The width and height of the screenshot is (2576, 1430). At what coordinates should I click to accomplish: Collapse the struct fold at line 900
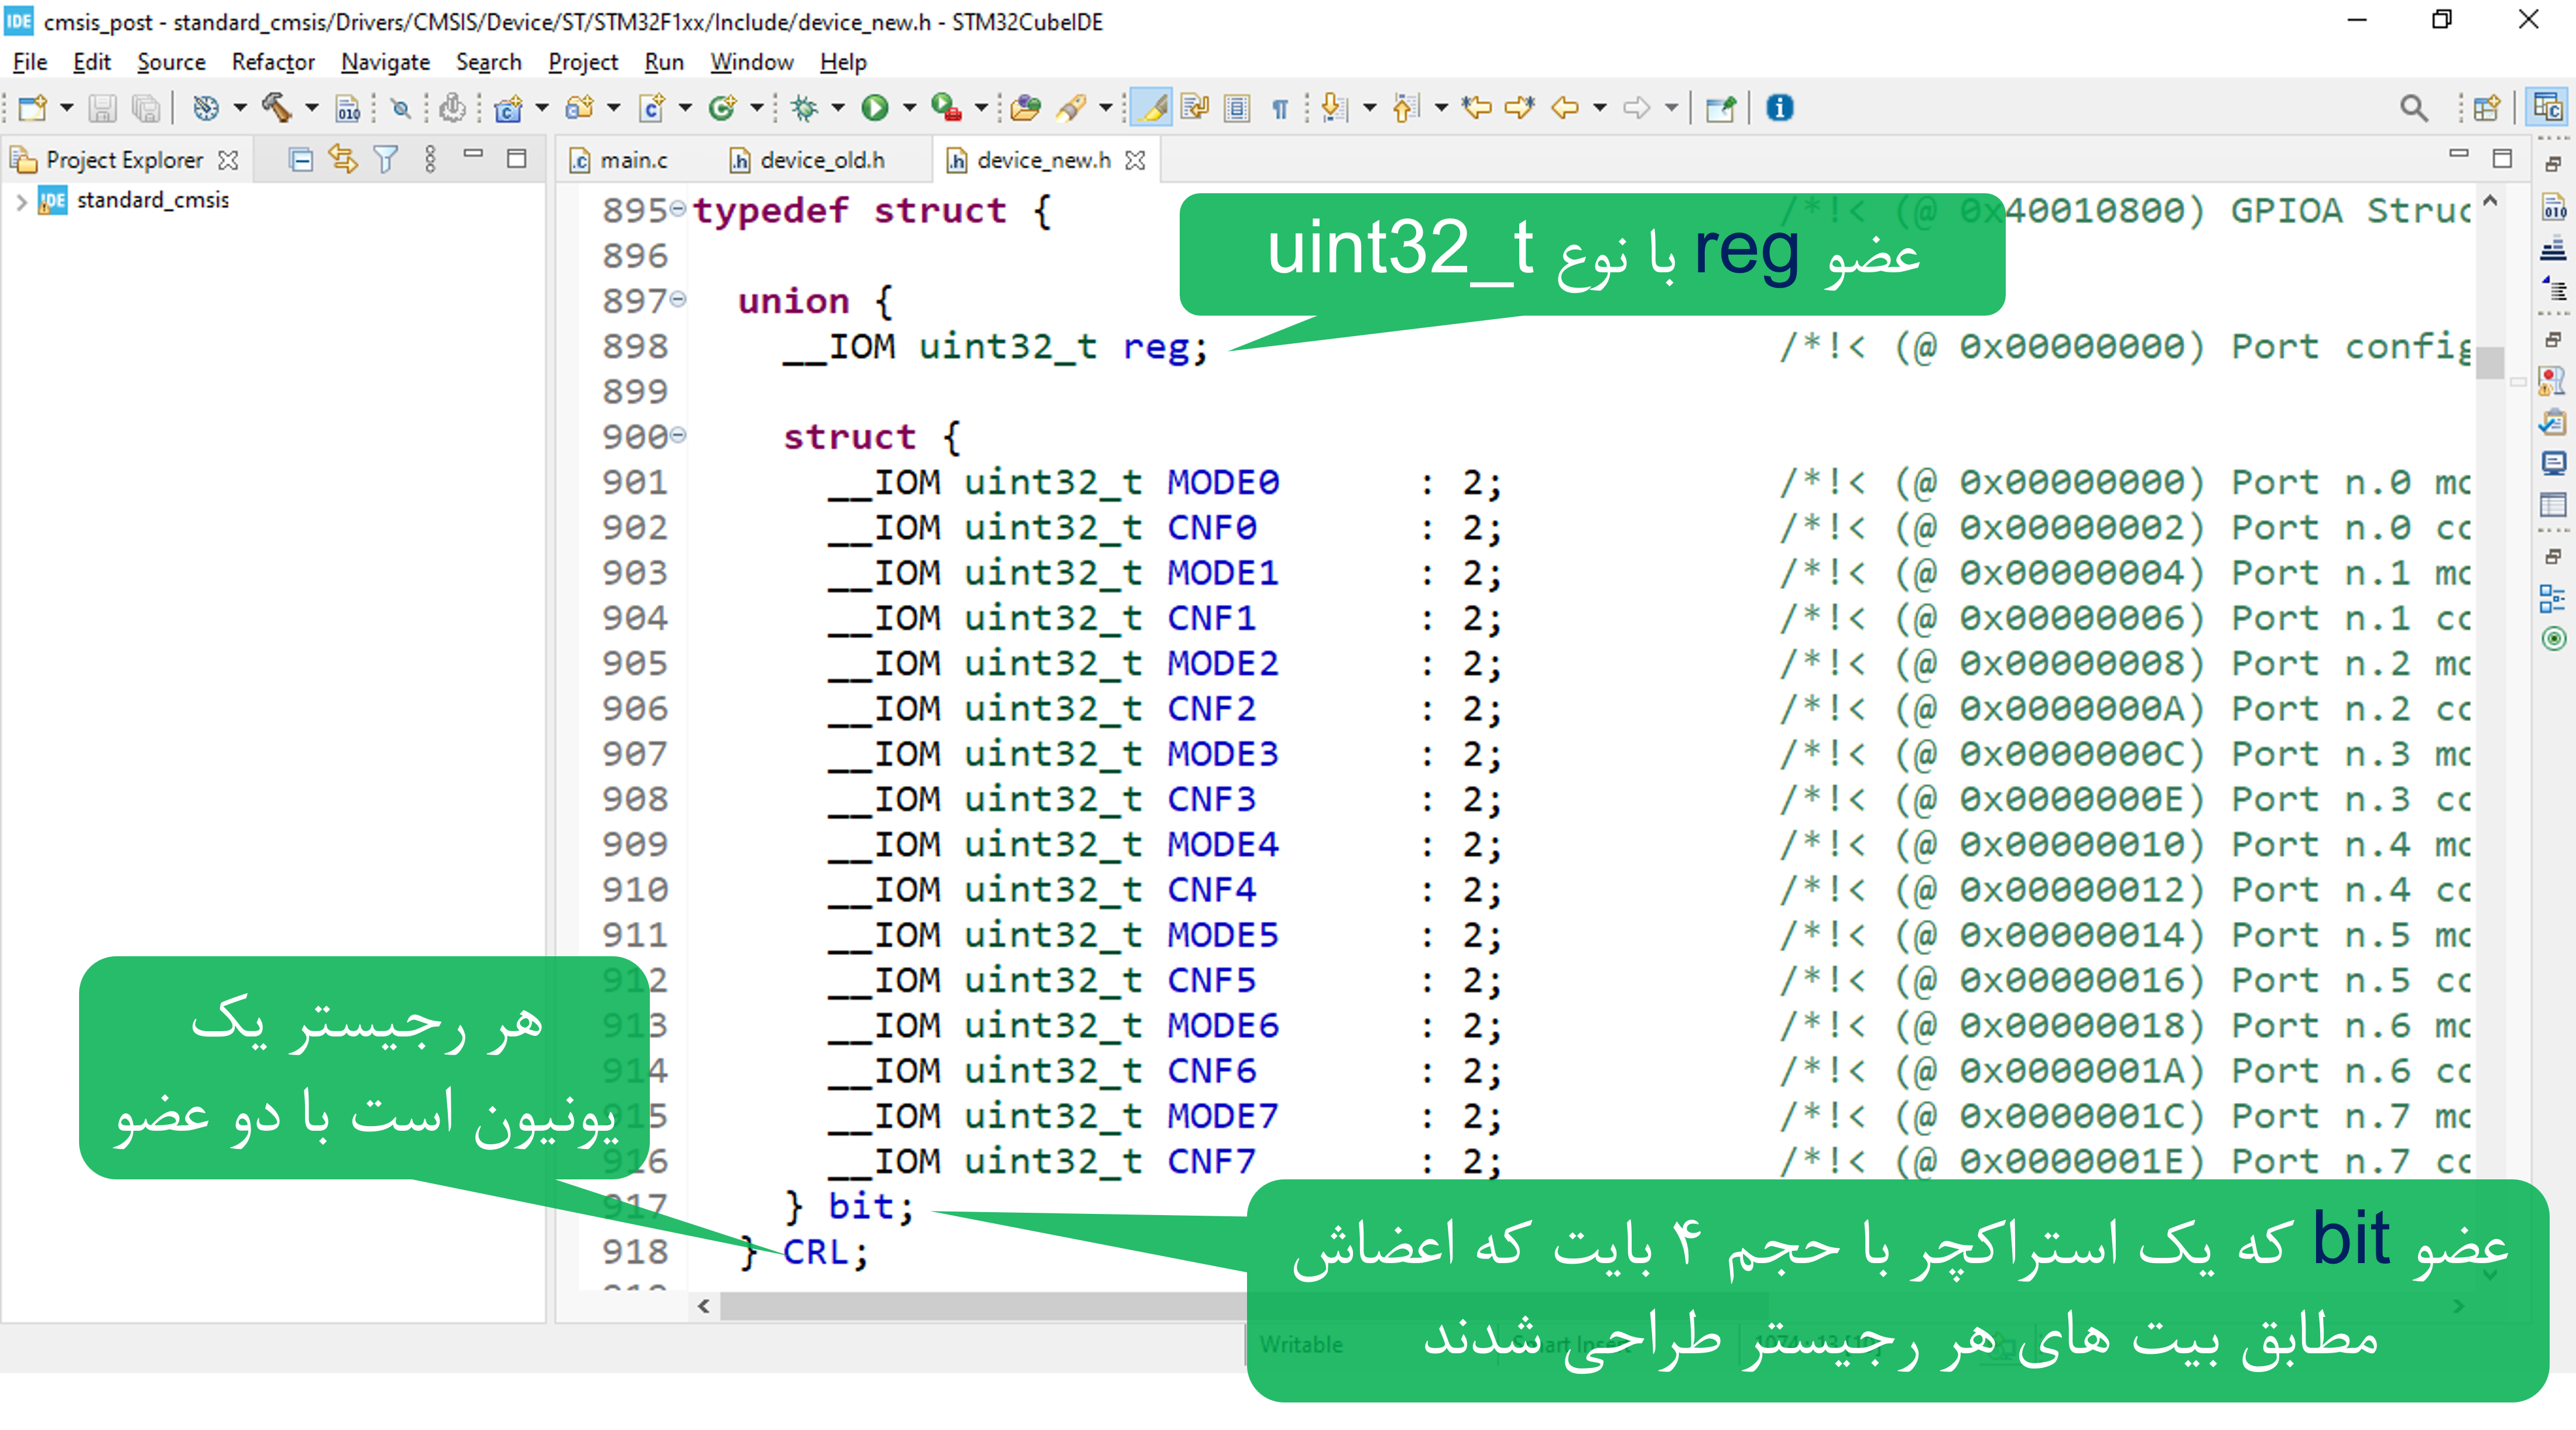pos(678,435)
